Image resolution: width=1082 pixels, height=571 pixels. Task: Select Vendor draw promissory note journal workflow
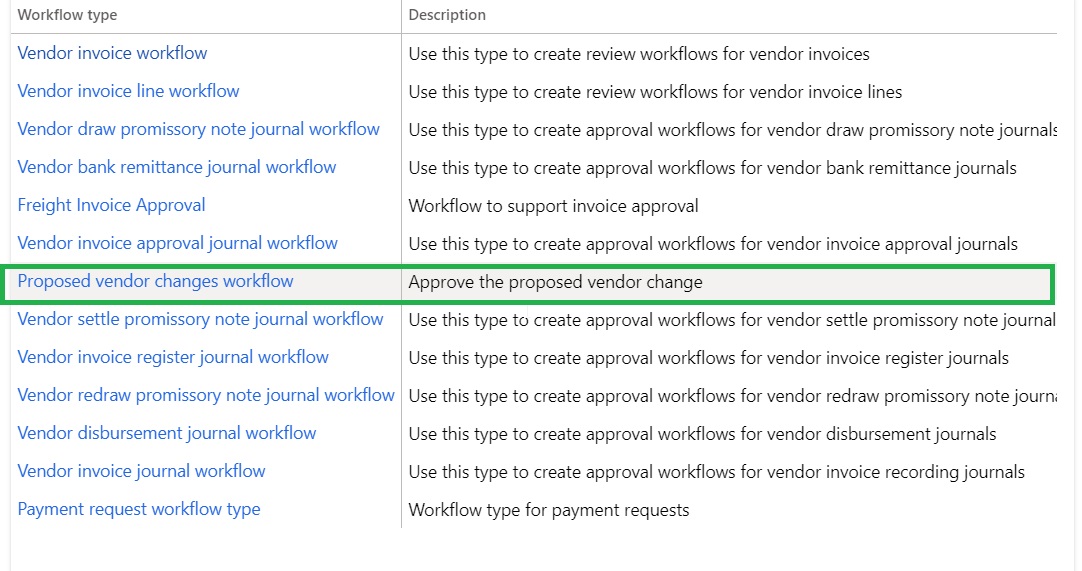198,129
